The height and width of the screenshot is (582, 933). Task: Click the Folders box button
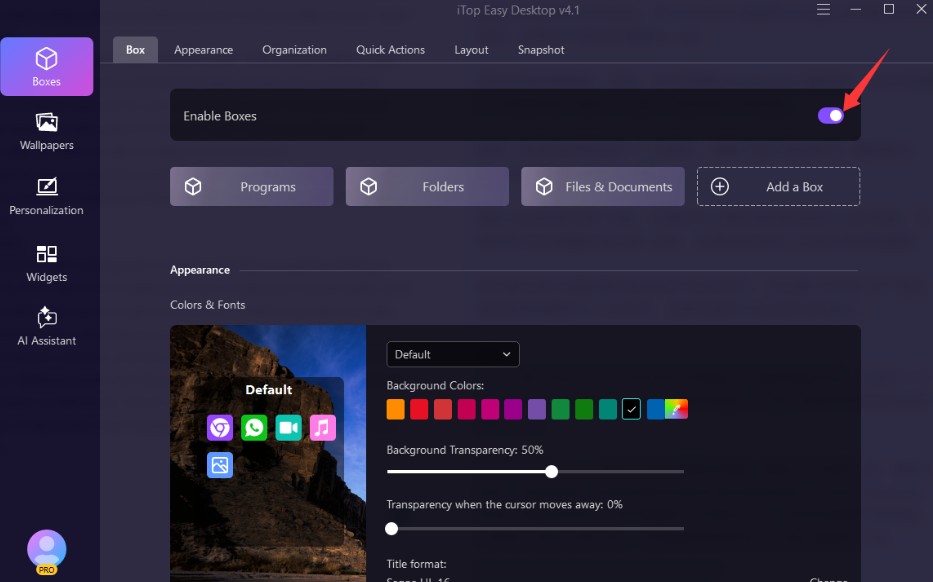click(x=427, y=187)
